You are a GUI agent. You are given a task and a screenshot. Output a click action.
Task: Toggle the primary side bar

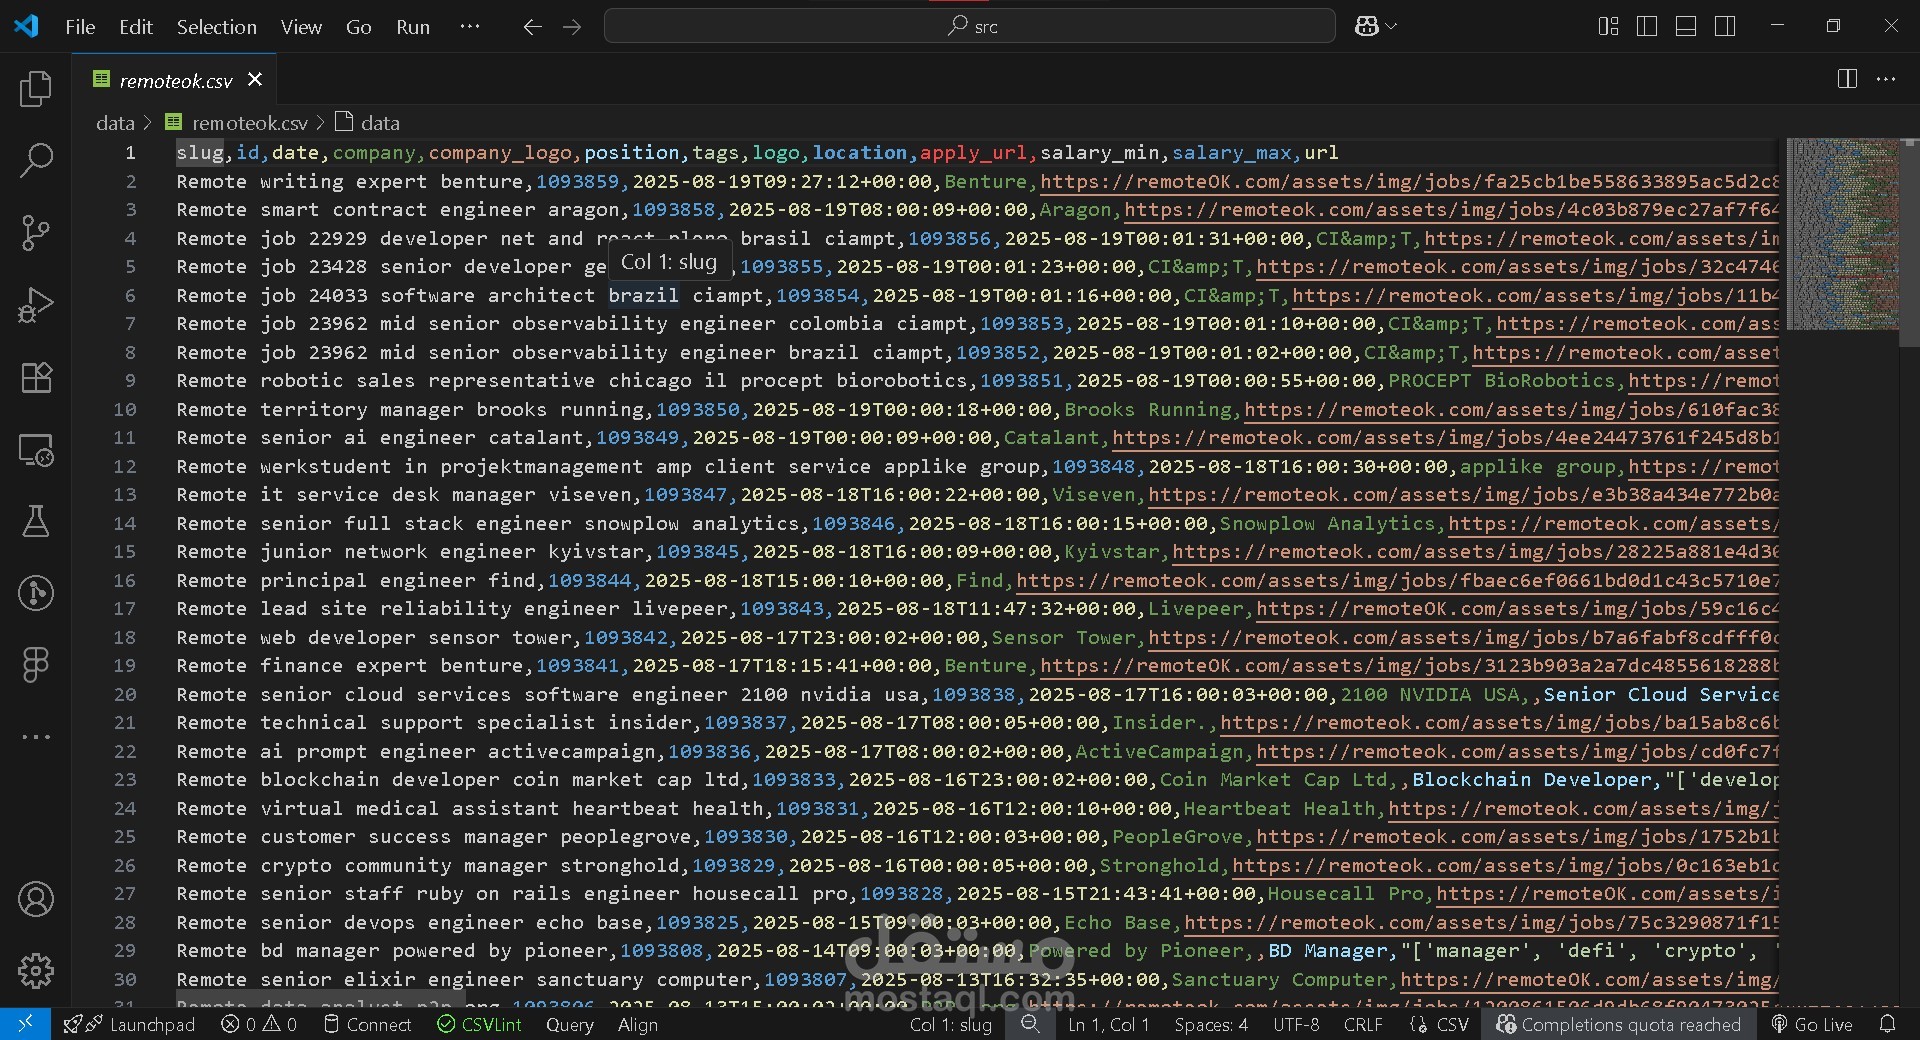coord(1647,26)
